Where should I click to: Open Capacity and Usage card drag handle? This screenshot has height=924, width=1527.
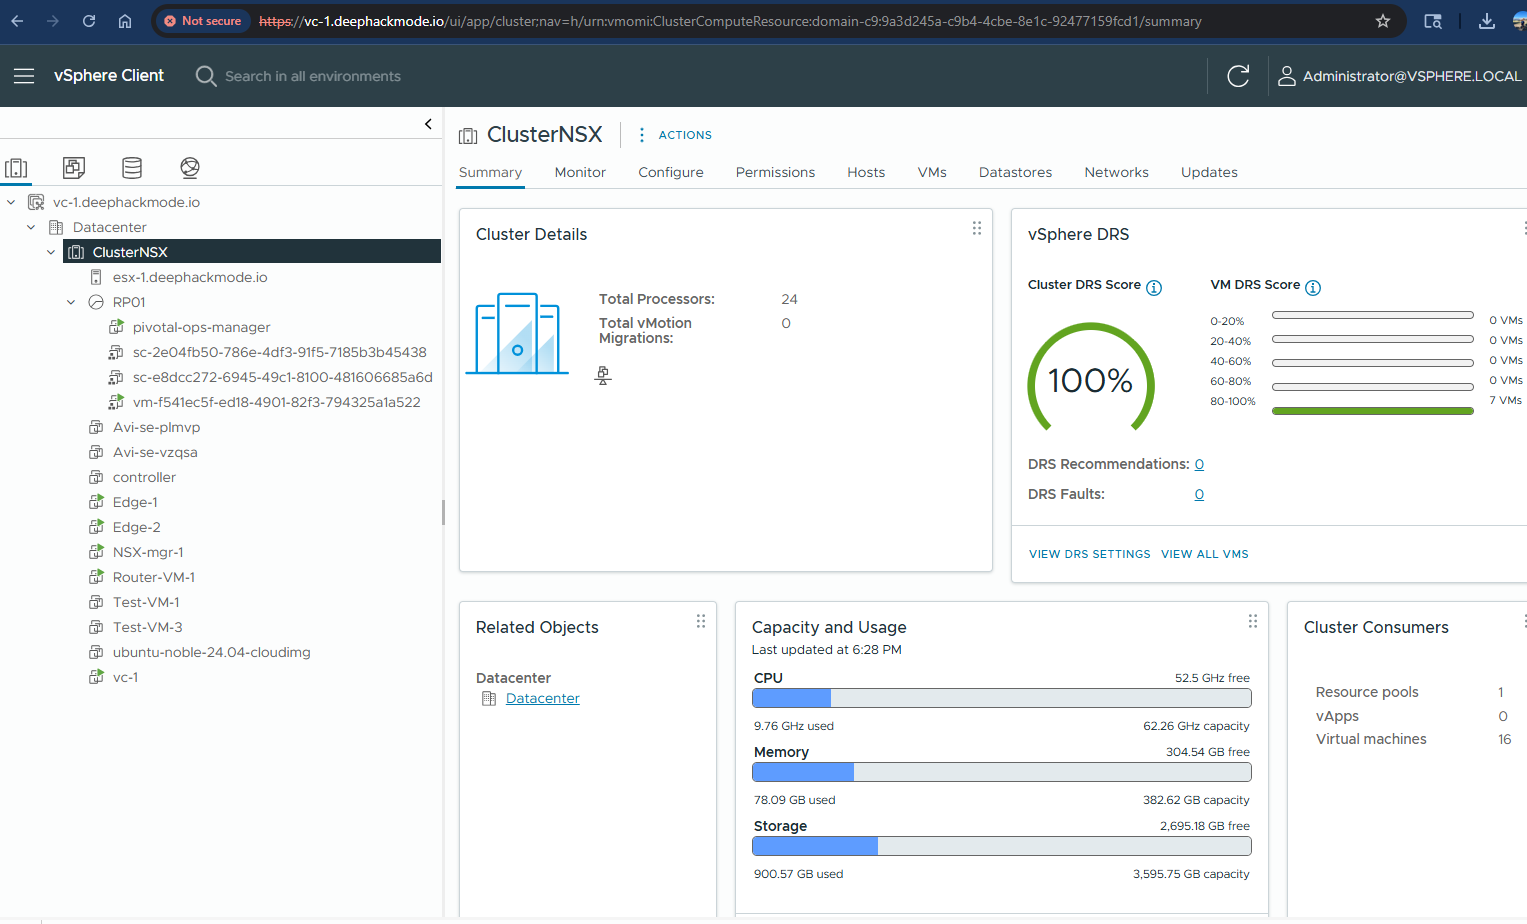pyautogui.click(x=1253, y=621)
